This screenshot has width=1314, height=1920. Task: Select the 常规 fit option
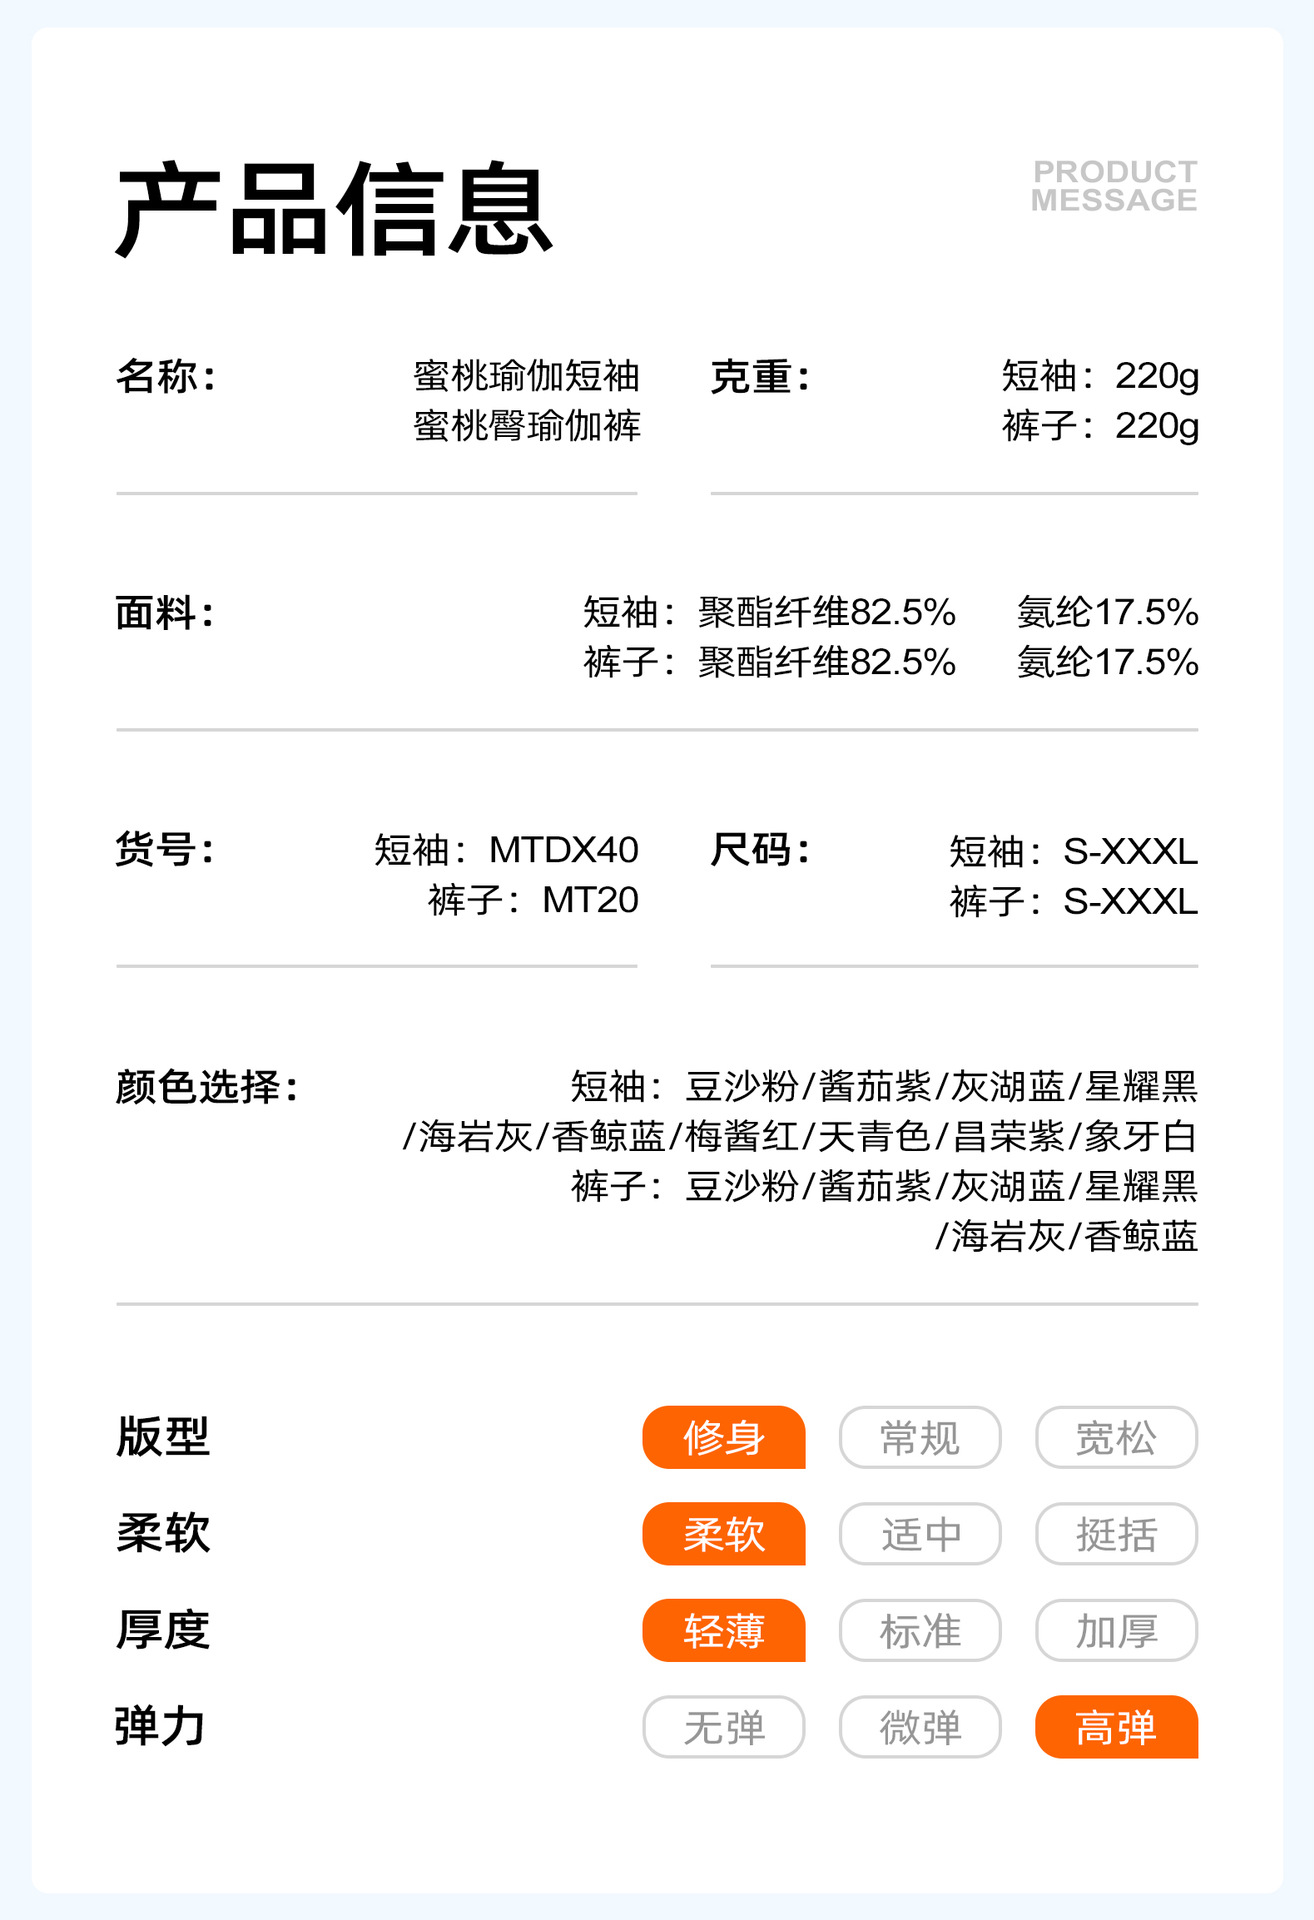919,1438
